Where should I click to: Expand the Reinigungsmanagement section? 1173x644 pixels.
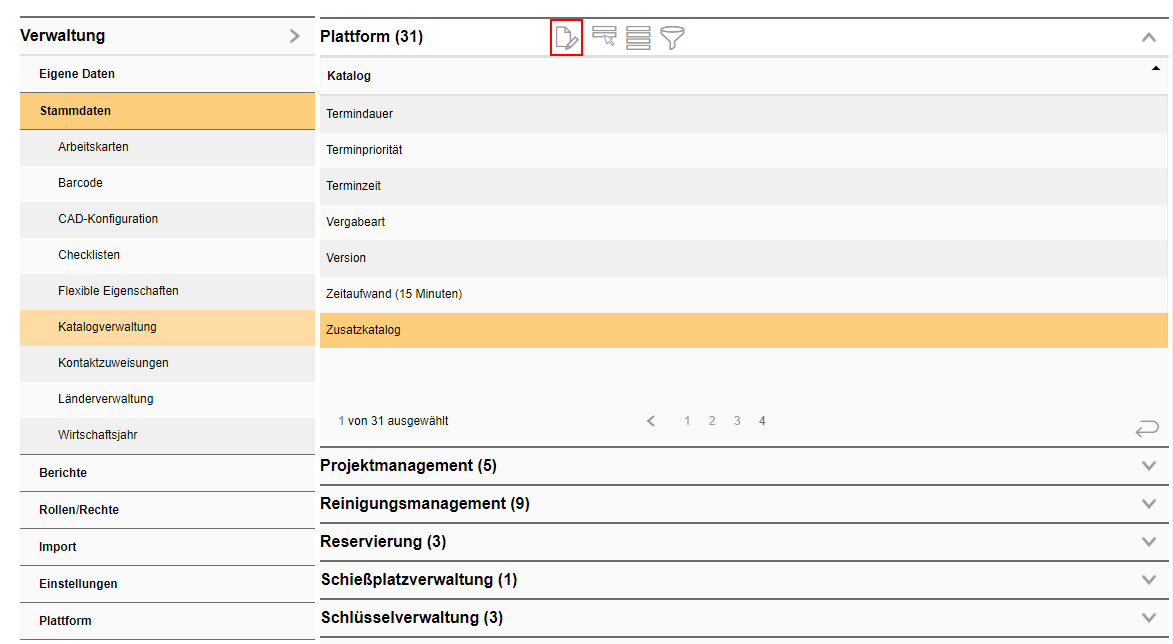point(1148,504)
